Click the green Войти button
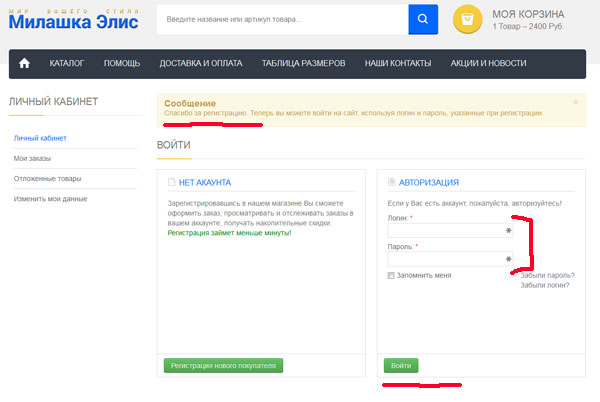Screen dimensions: 600x402 pos(401,366)
